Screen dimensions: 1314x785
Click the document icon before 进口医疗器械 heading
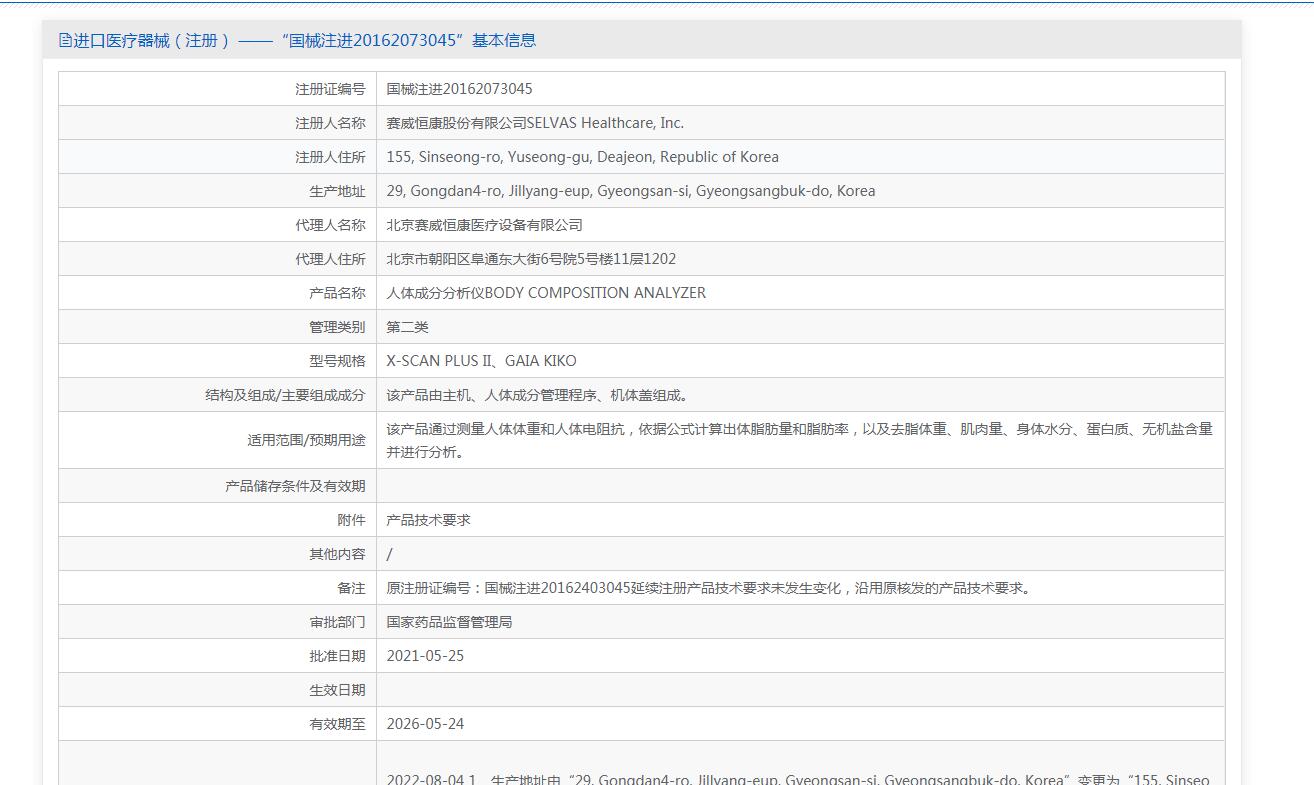[66, 41]
